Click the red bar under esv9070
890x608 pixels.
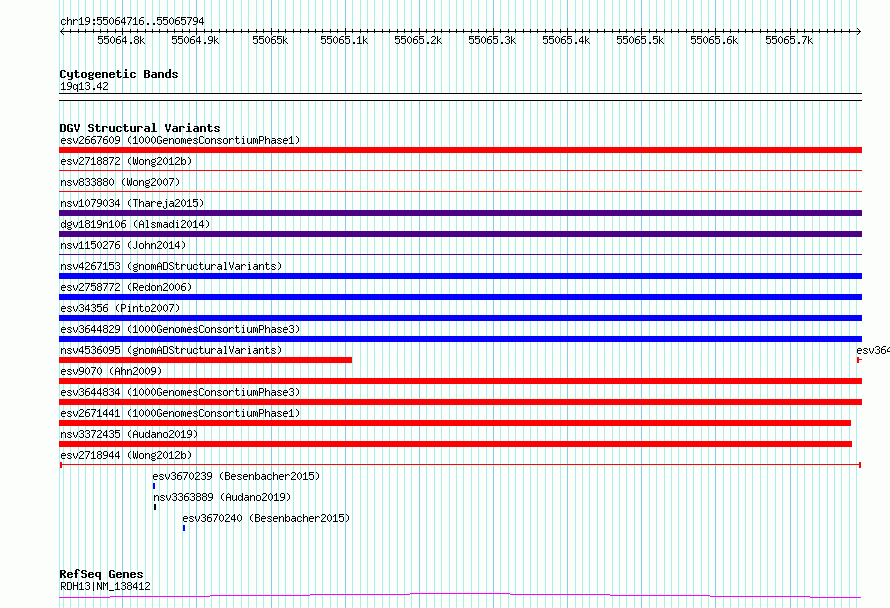[x=460, y=381]
